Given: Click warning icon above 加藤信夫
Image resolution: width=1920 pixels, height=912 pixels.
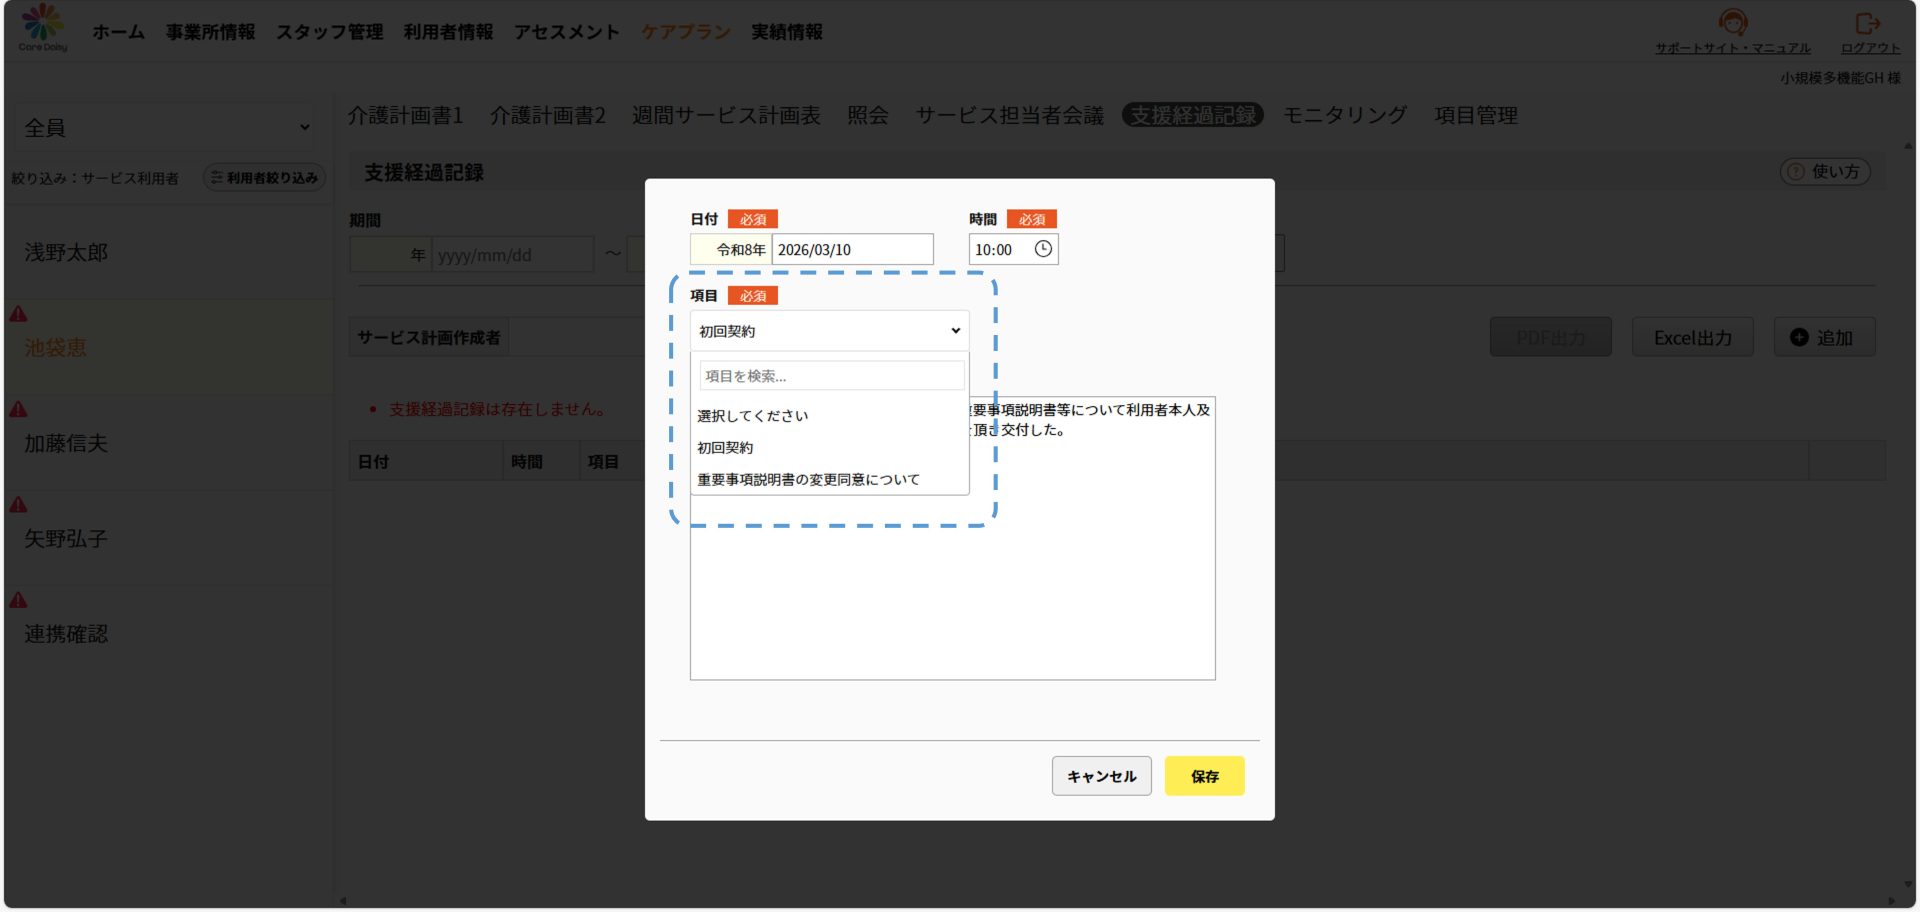Looking at the screenshot, I should click(19, 409).
